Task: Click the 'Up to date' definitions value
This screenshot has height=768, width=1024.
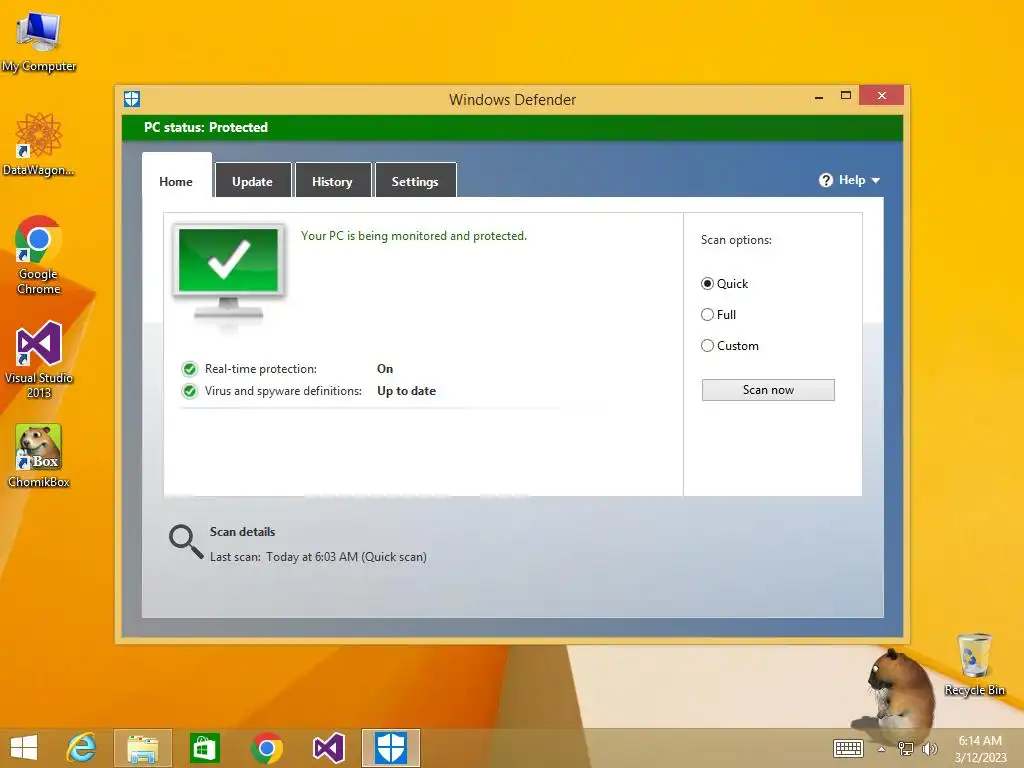Action: pyautogui.click(x=406, y=391)
